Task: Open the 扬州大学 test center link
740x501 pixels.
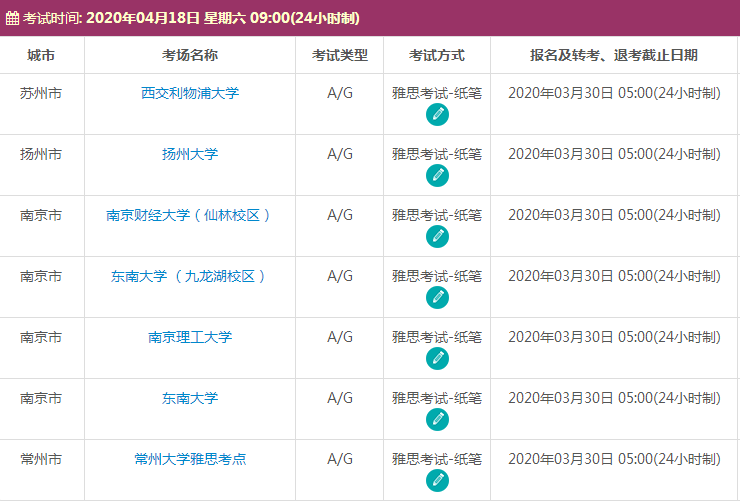Action: (190, 154)
